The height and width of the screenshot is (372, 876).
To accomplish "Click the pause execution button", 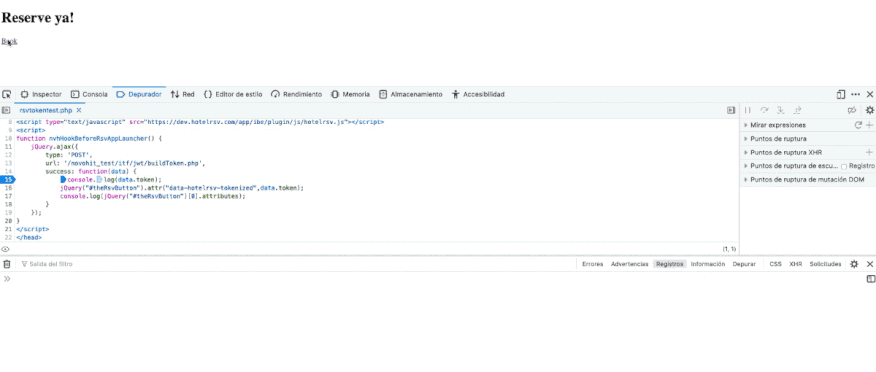I will point(748,111).
